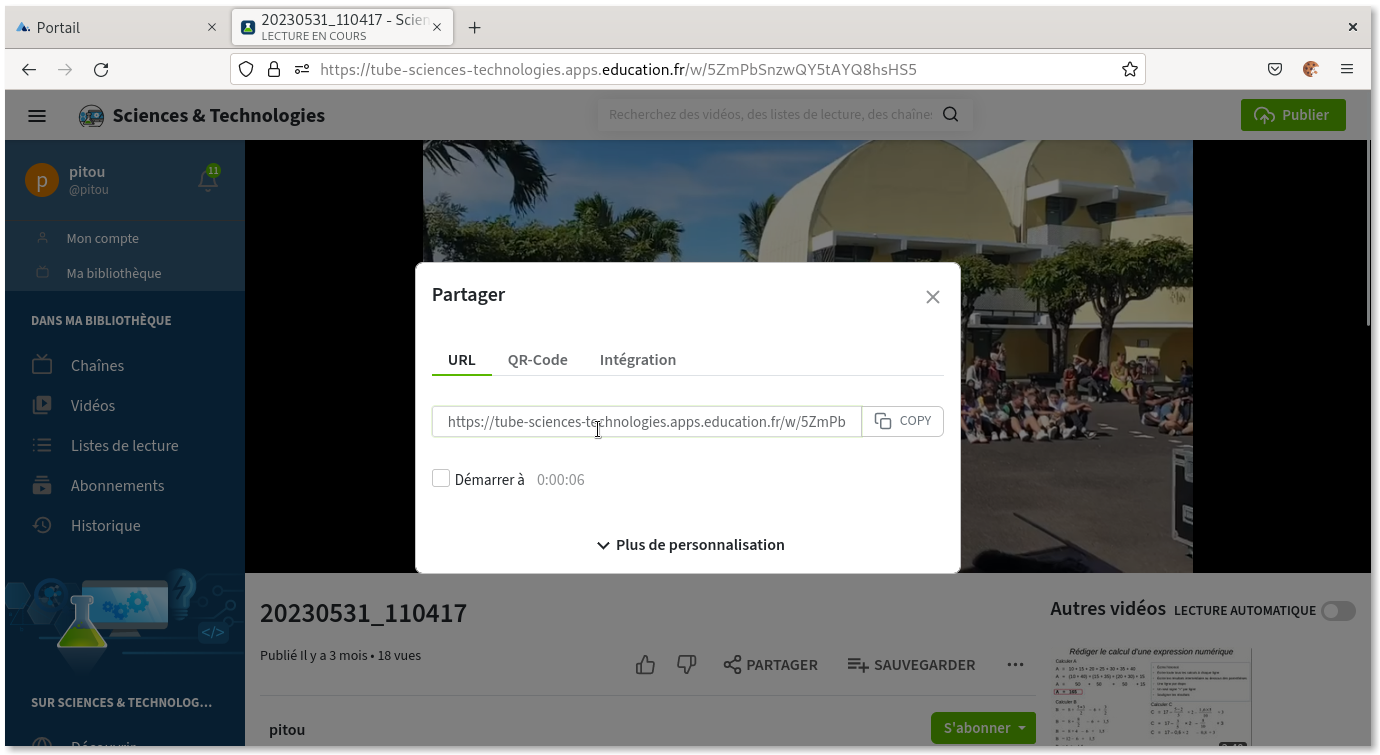The width and height of the screenshot is (1380, 755).
Task: Switch to the Intégration tab
Action: 637,360
